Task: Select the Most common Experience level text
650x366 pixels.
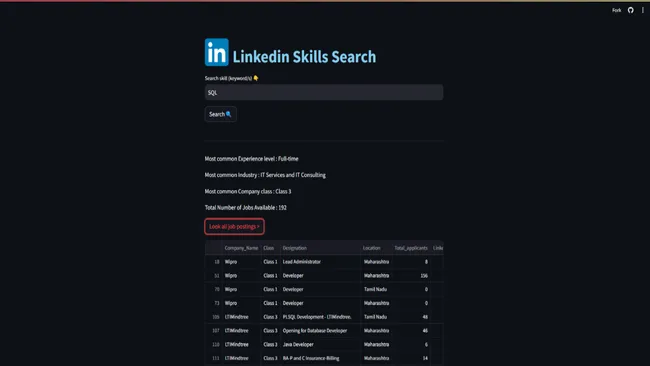Action: (x=251, y=159)
